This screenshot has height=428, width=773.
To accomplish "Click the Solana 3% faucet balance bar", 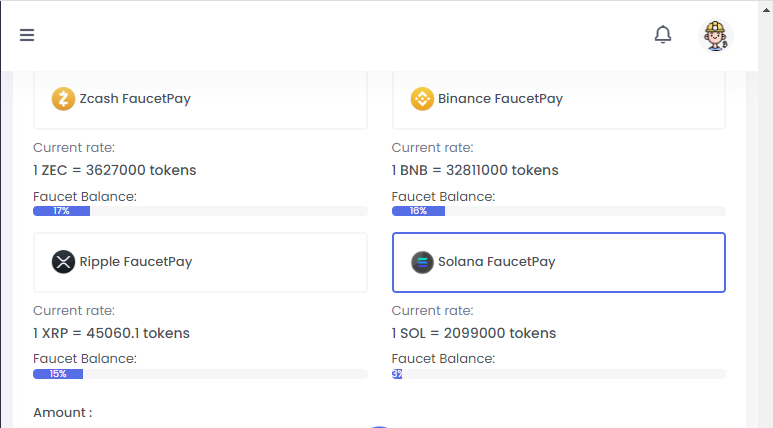I will (x=559, y=374).
